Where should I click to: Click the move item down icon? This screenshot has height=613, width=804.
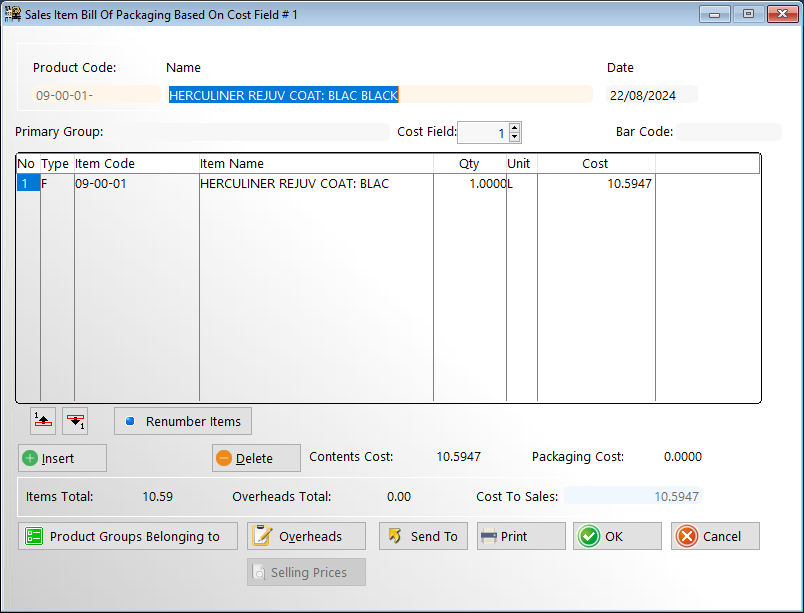(x=75, y=421)
